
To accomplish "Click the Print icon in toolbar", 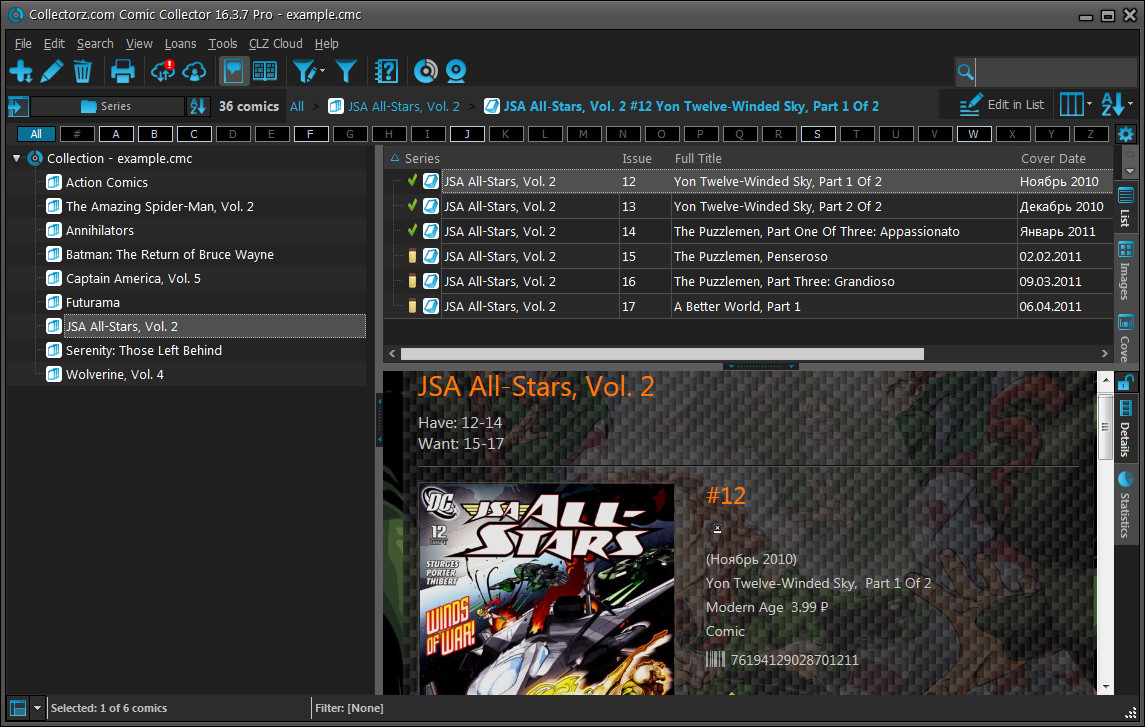I will click(123, 72).
